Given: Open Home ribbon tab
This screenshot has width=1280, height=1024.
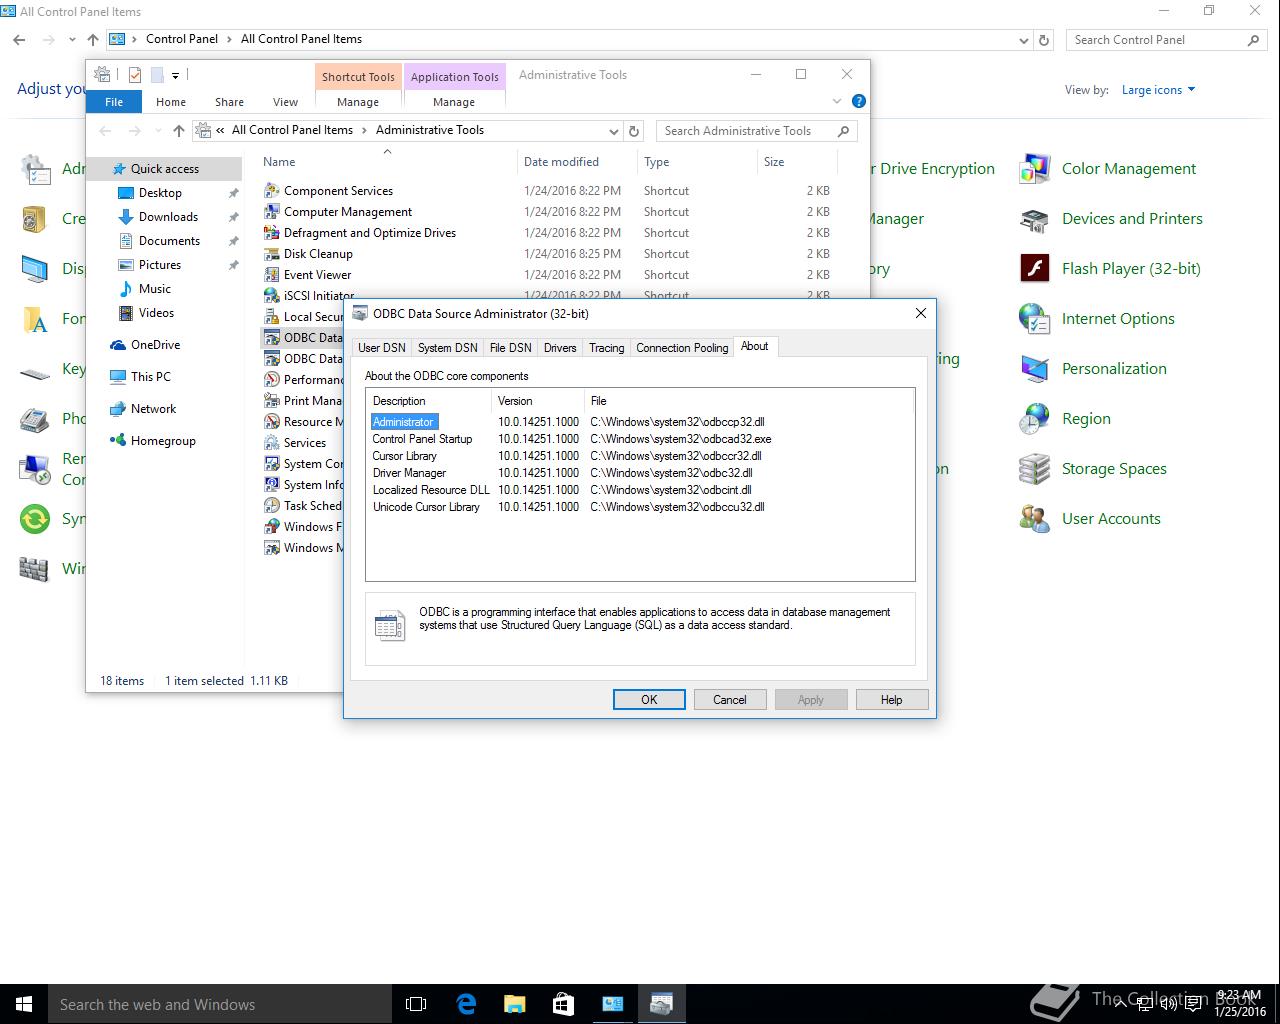Looking at the screenshot, I should pos(171,102).
